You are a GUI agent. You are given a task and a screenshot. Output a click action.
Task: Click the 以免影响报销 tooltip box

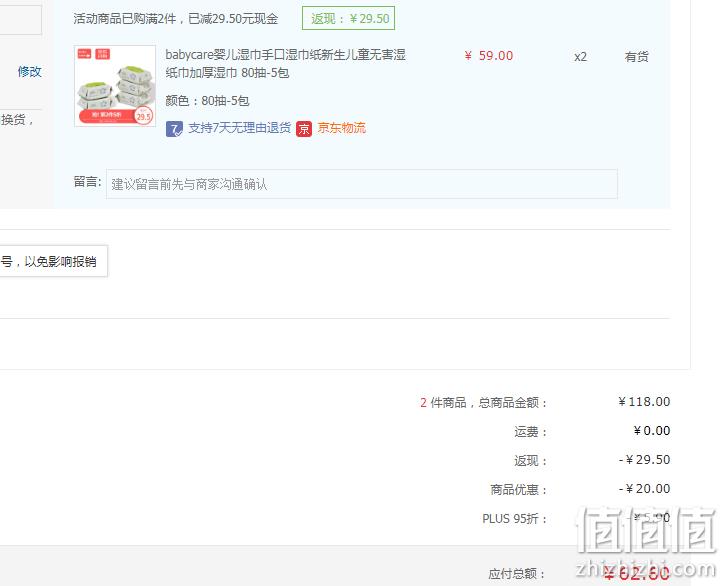54,261
